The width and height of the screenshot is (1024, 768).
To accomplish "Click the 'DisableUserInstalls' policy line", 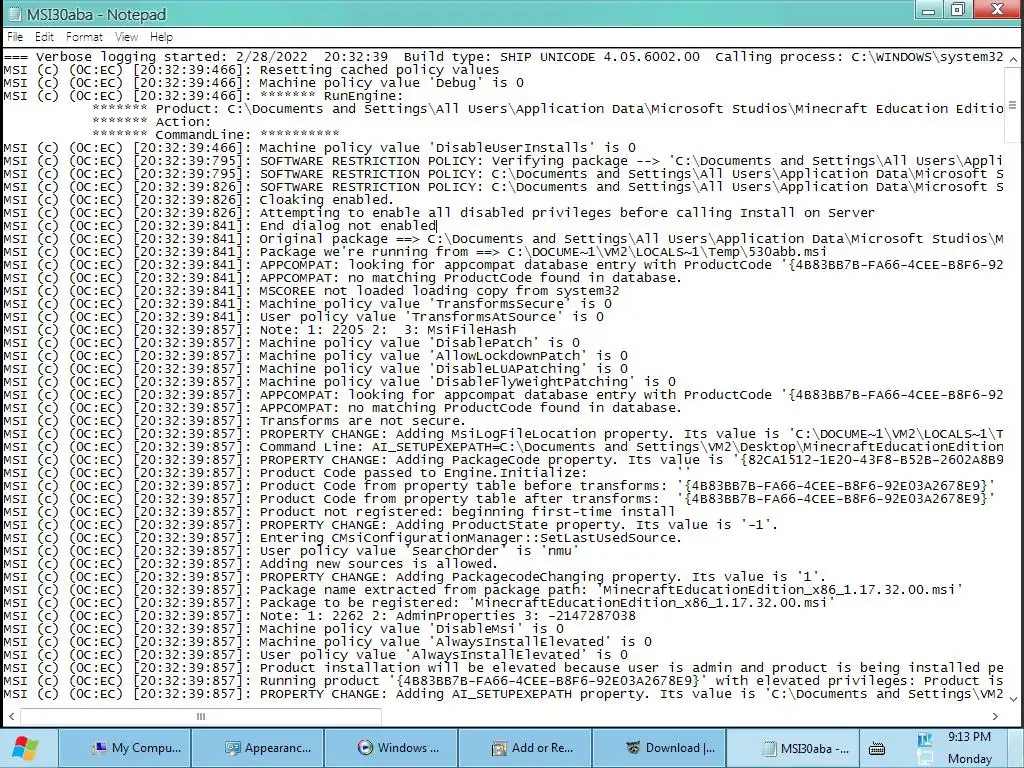I will 319,148.
